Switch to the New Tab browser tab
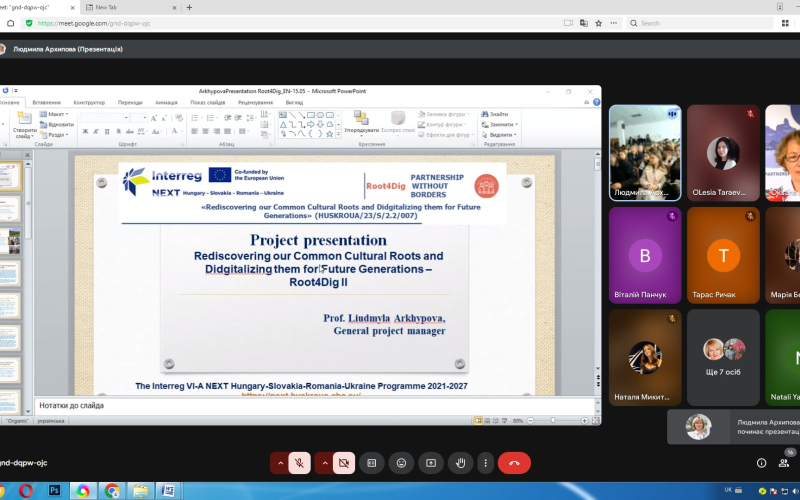The height and width of the screenshot is (500, 800). 130,7
